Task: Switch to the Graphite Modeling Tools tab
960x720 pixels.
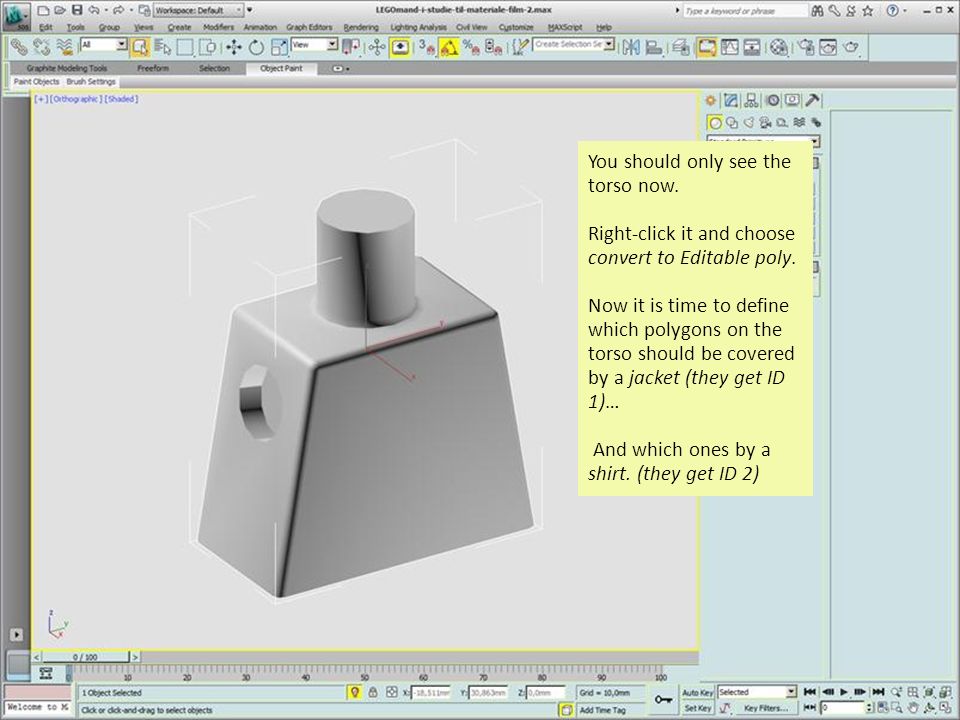Action: [x=67, y=69]
